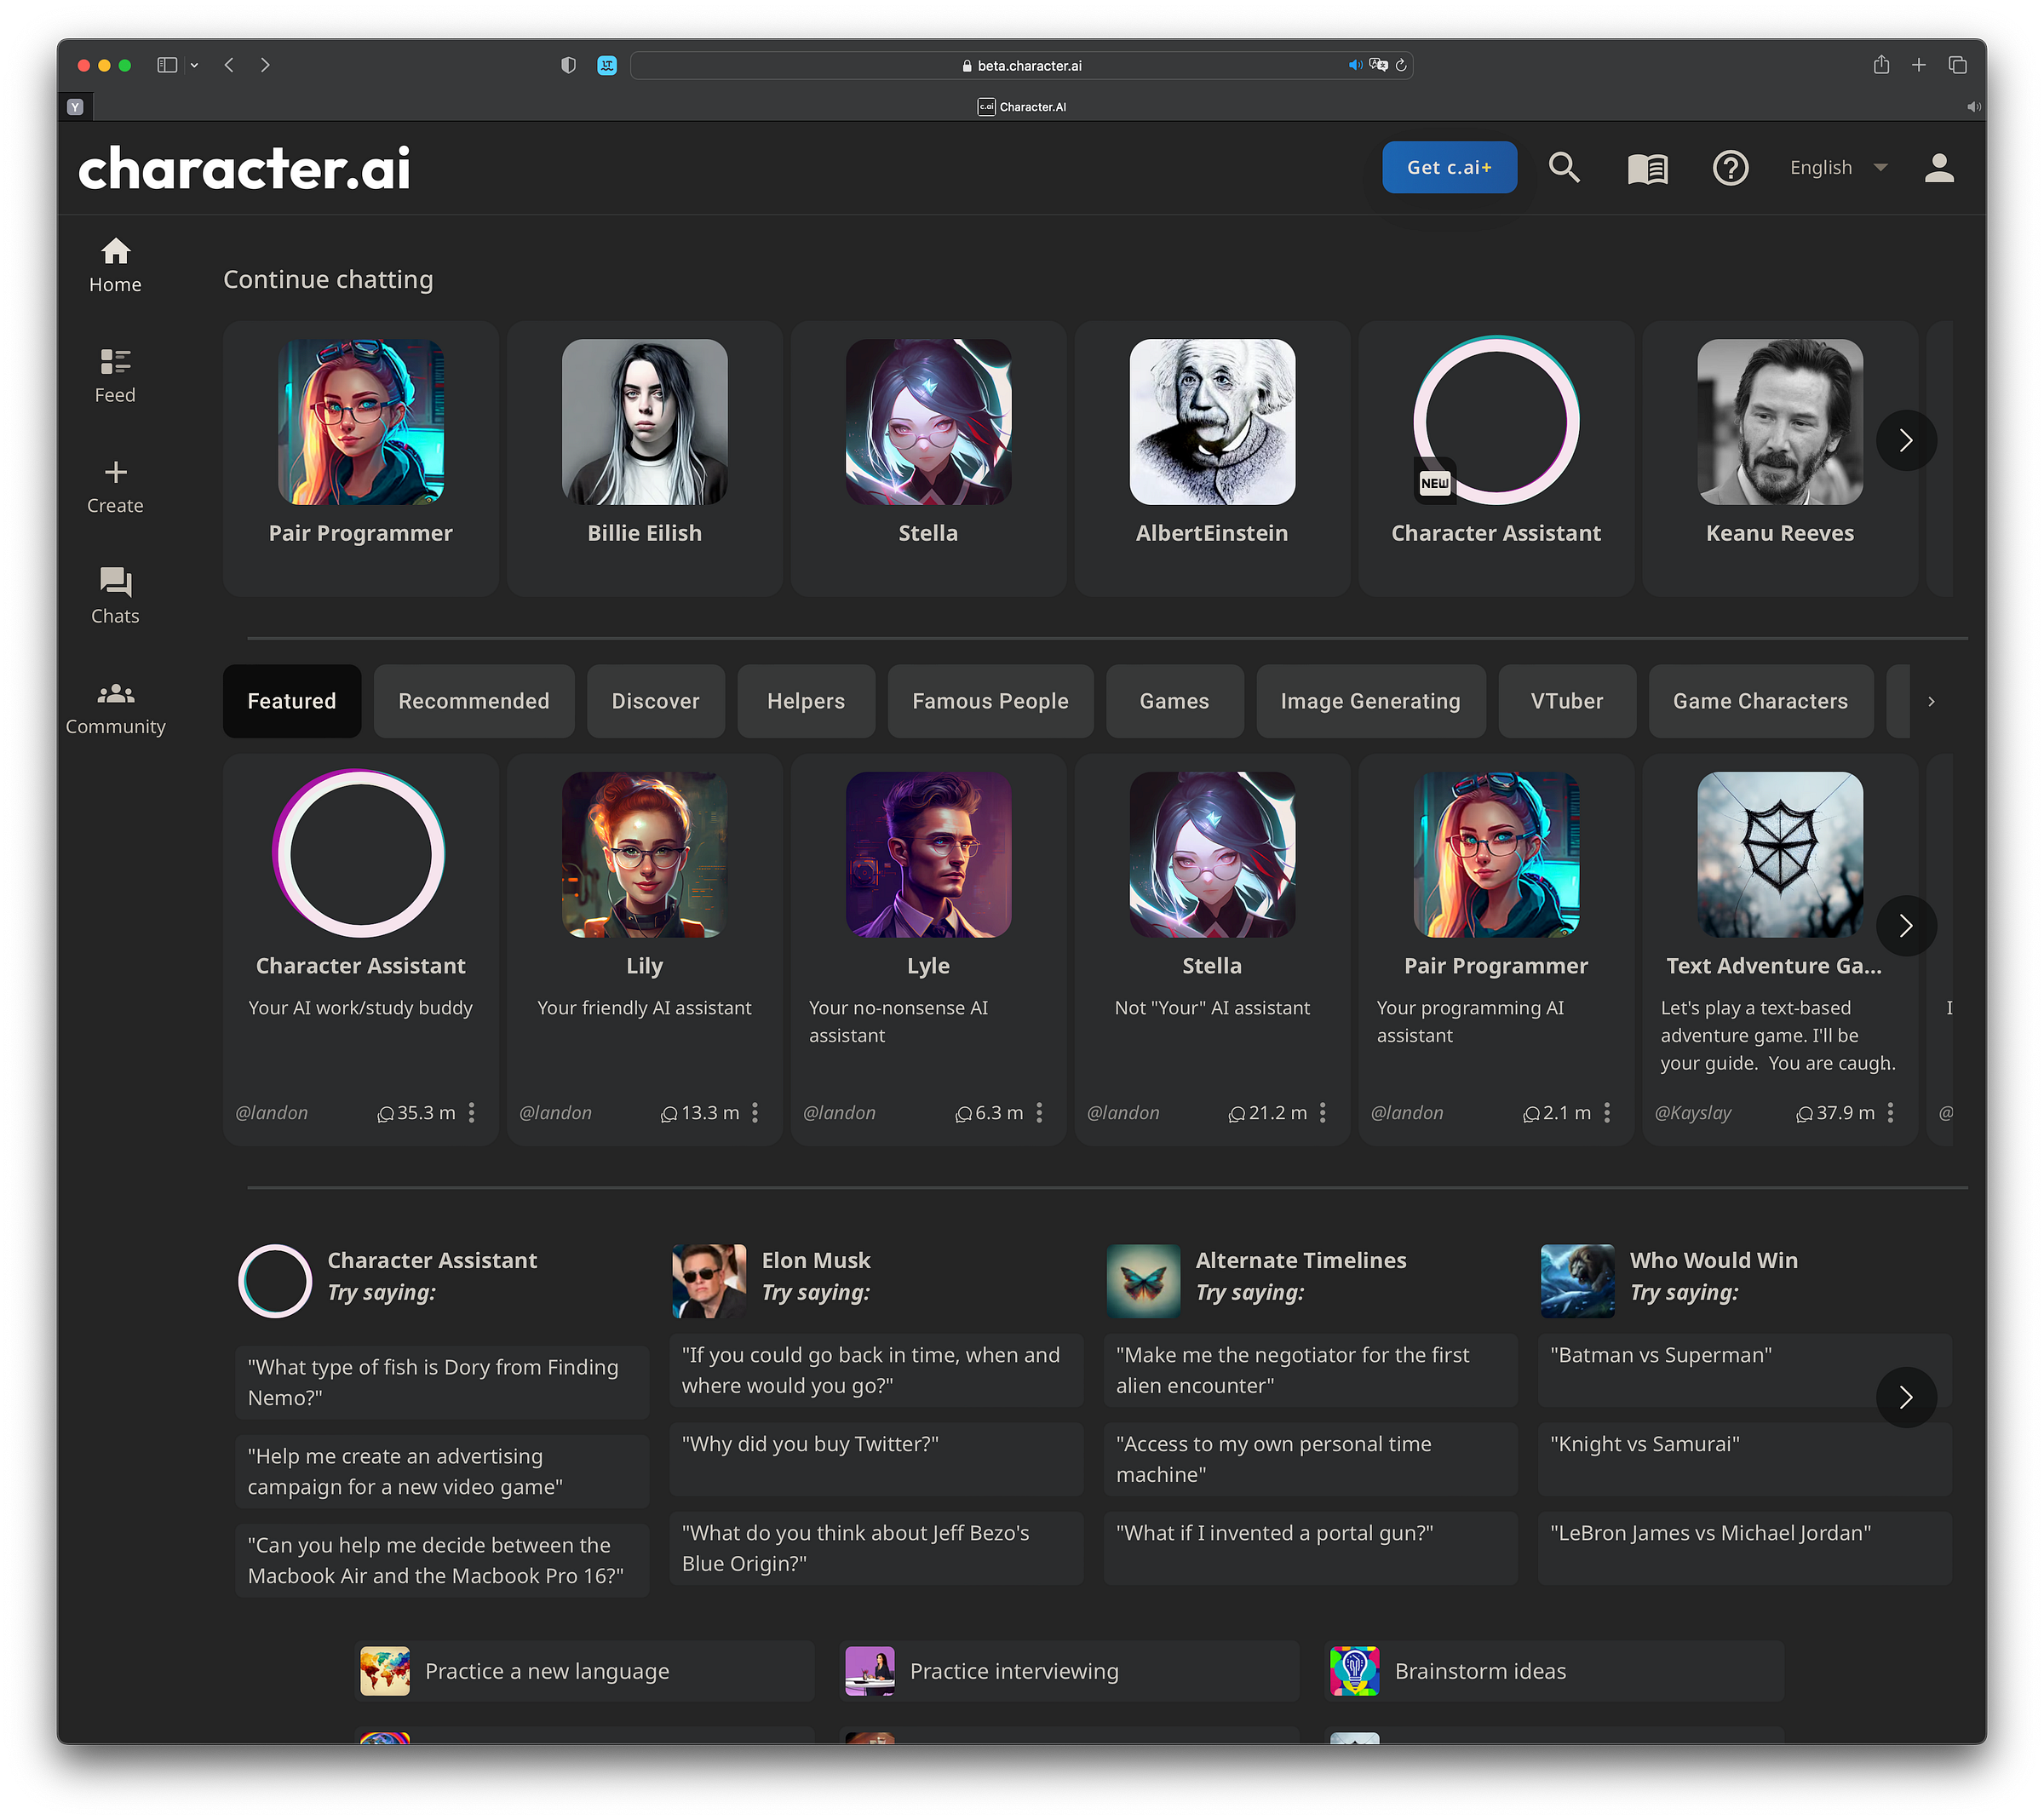Screen dimensions: 2044x1820
Task: Try the "What if I invented a portal gun?" prompt
Action: pos(1310,1548)
